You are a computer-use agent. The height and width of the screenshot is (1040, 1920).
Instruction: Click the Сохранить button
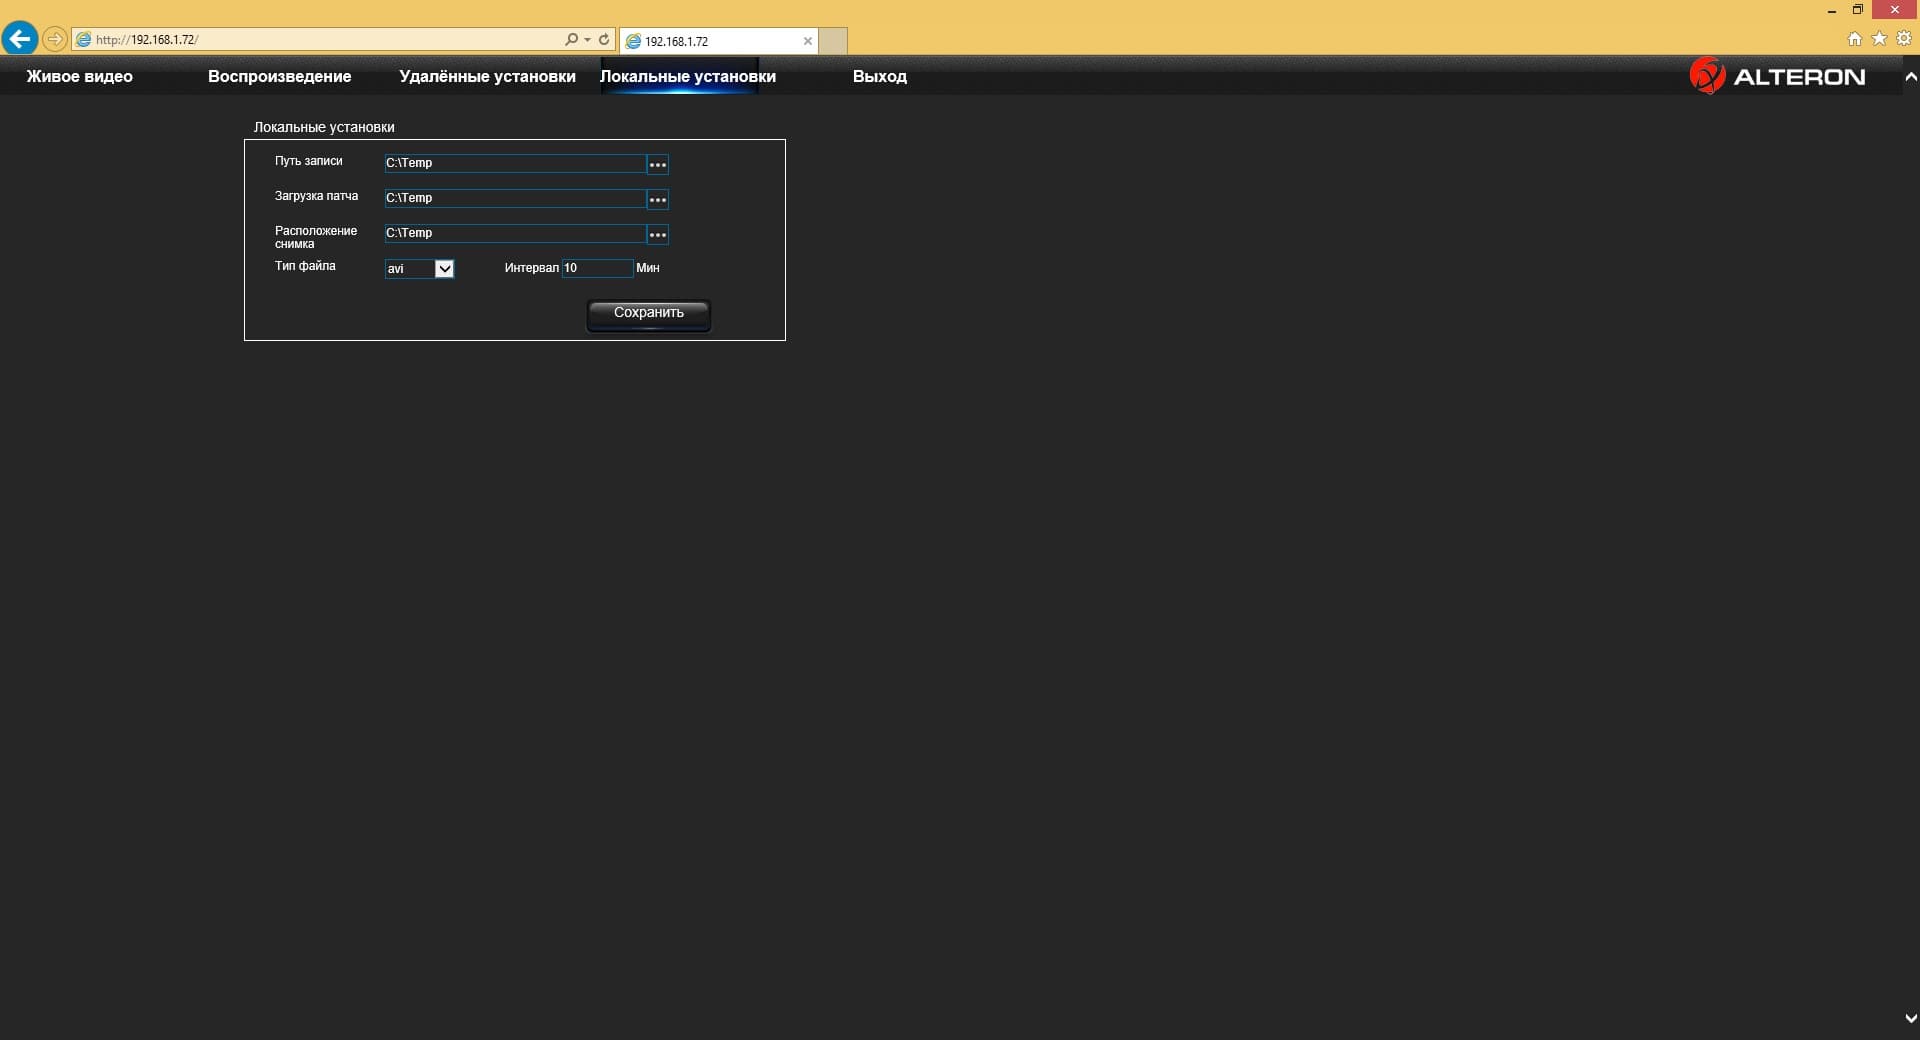coord(648,314)
